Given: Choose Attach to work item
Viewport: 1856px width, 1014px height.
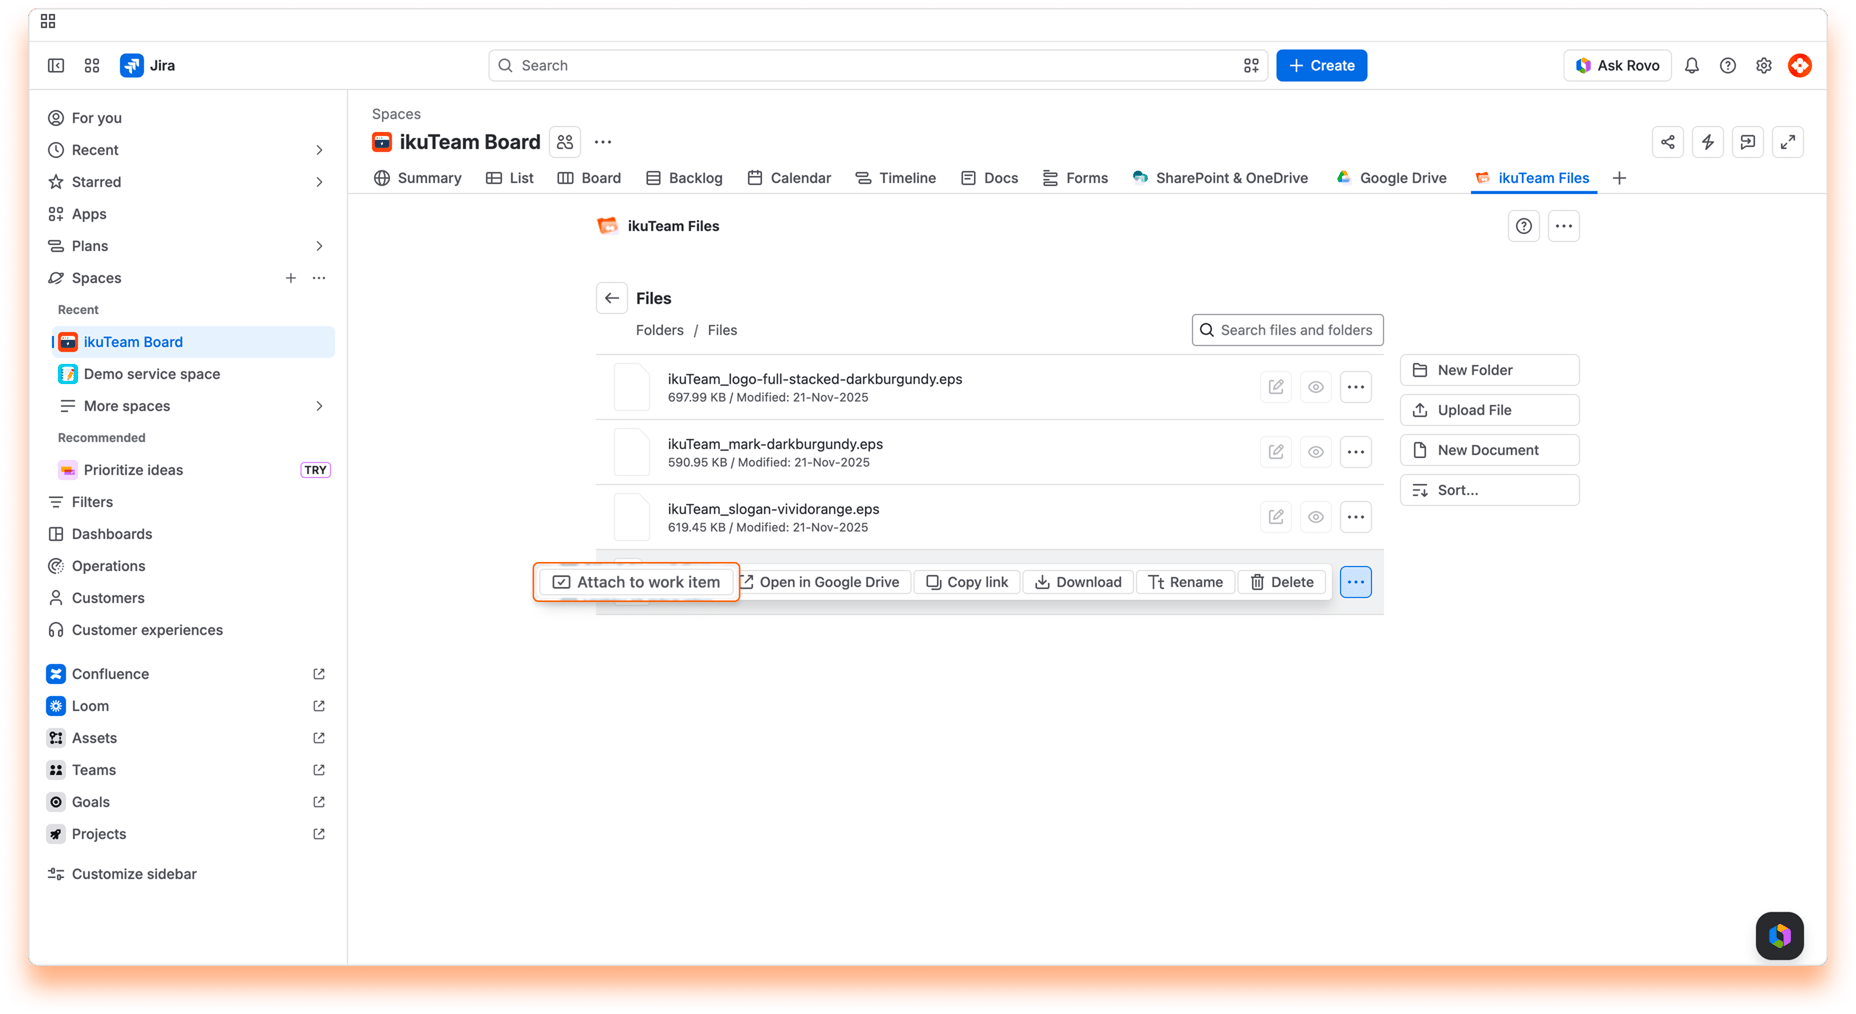Looking at the screenshot, I should tap(636, 582).
